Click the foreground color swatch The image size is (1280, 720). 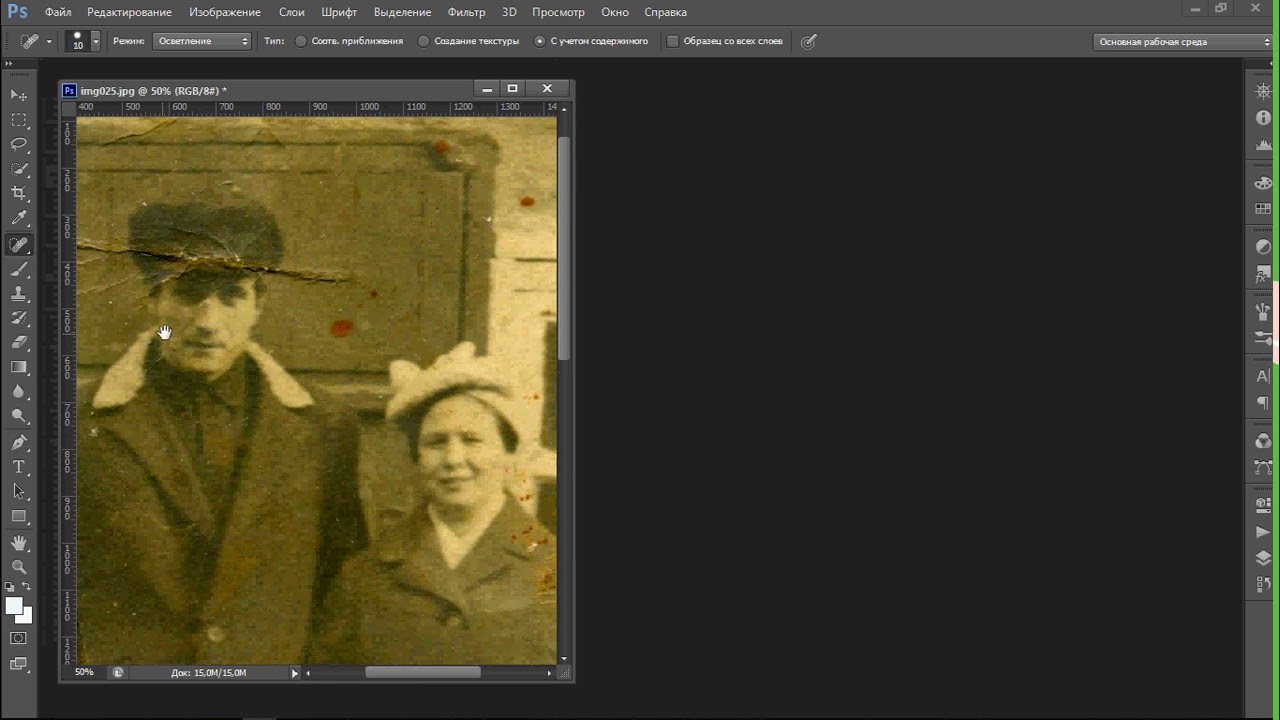(x=13, y=605)
